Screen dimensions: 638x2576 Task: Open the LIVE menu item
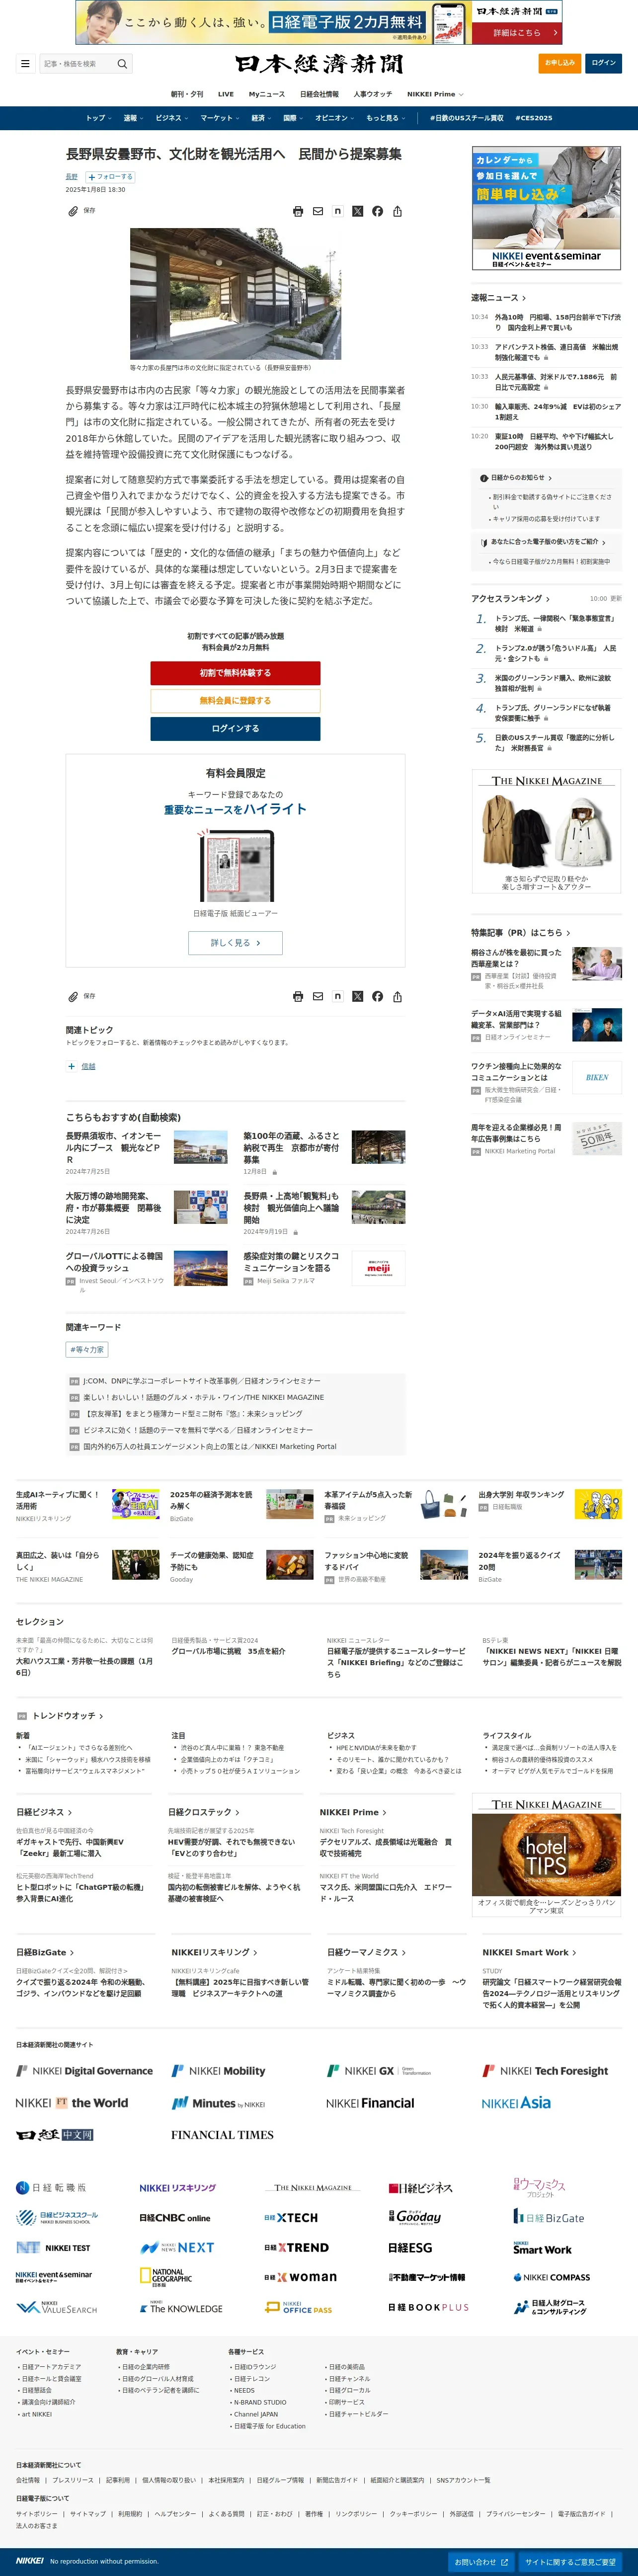coord(226,94)
